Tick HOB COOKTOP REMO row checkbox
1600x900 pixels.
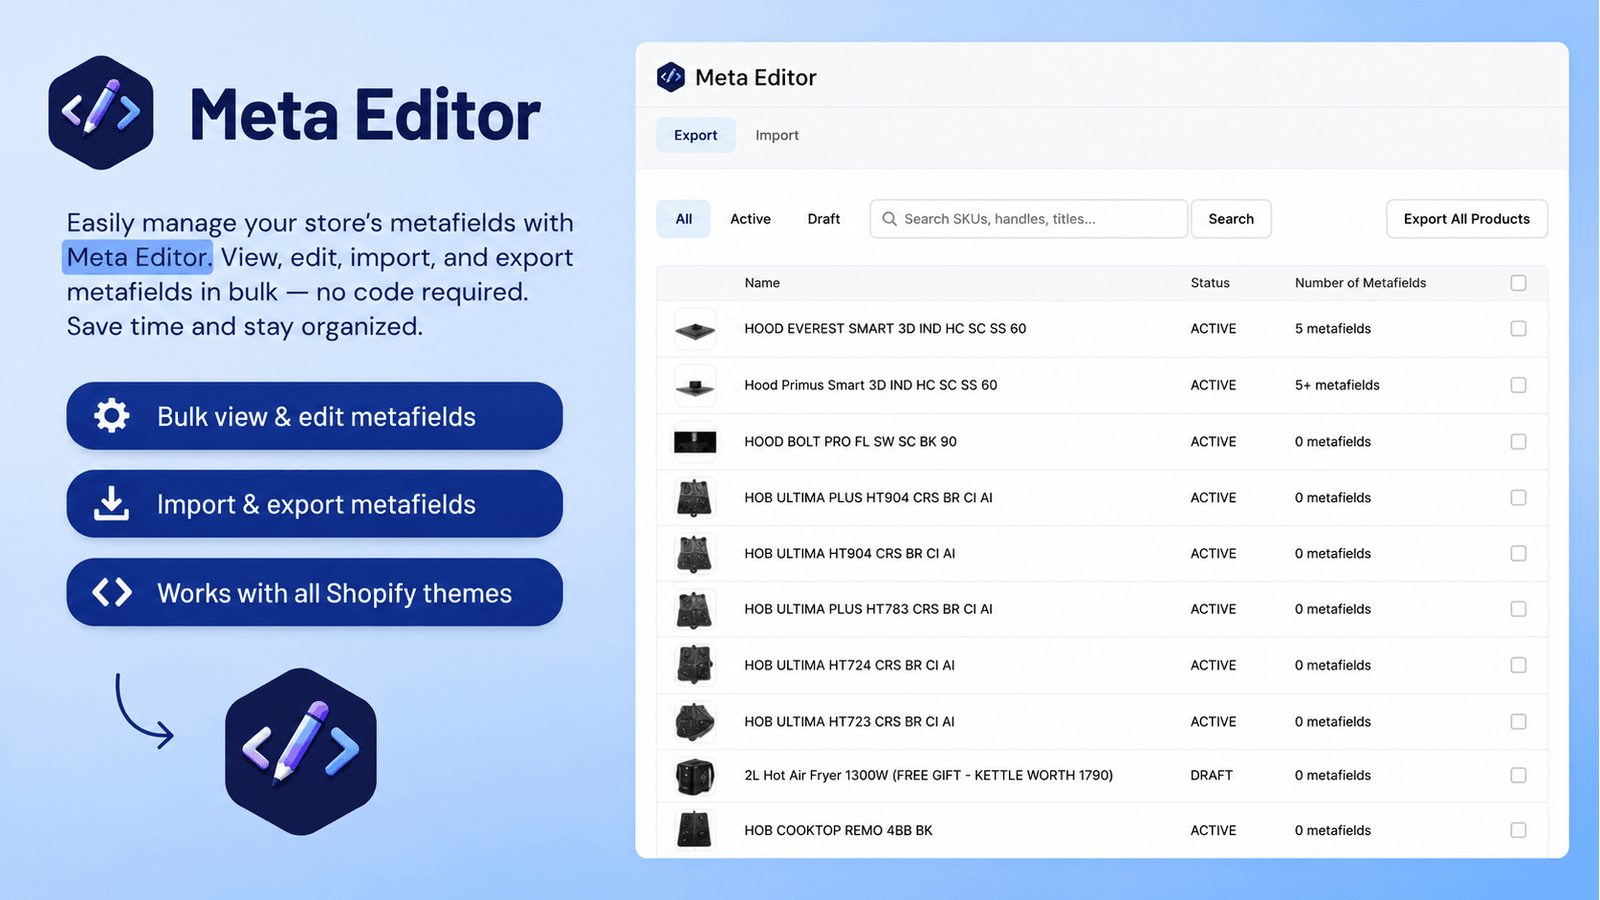click(x=1518, y=830)
